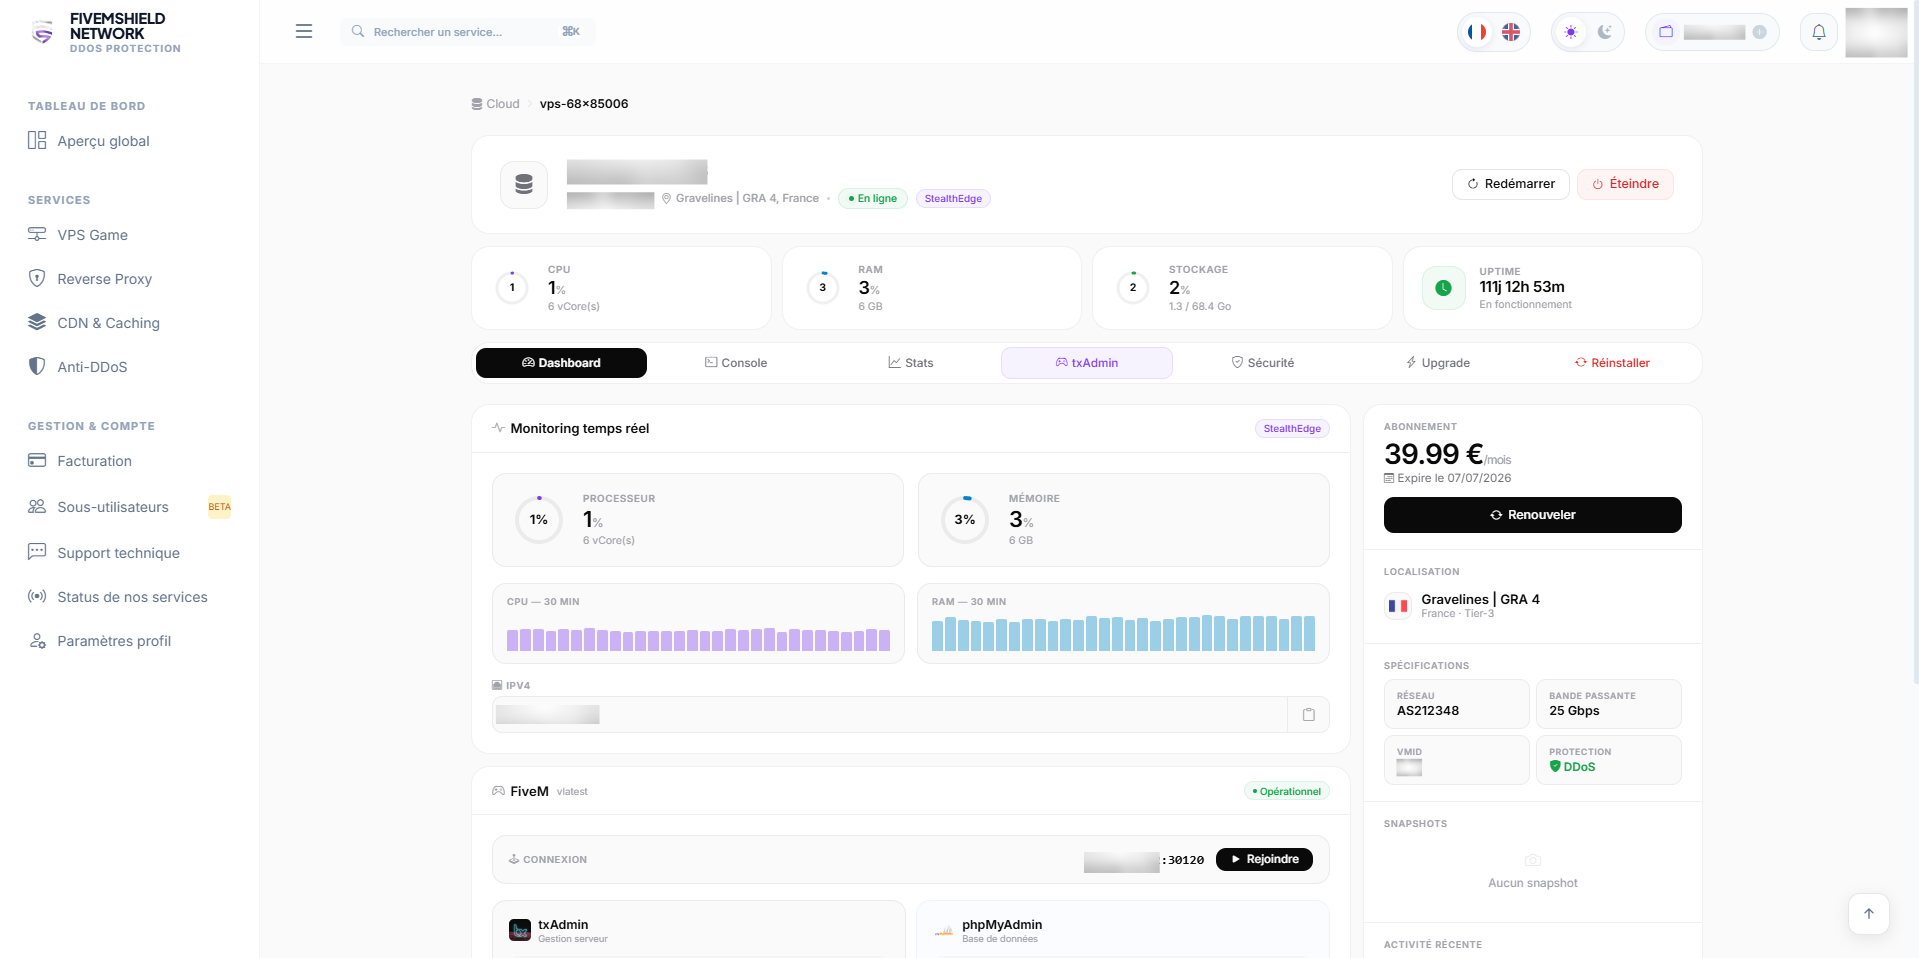Click the StealthEdge badge in Monitoring header
The height and width of the screenshot is (958, 1919).
(1292, 429)
